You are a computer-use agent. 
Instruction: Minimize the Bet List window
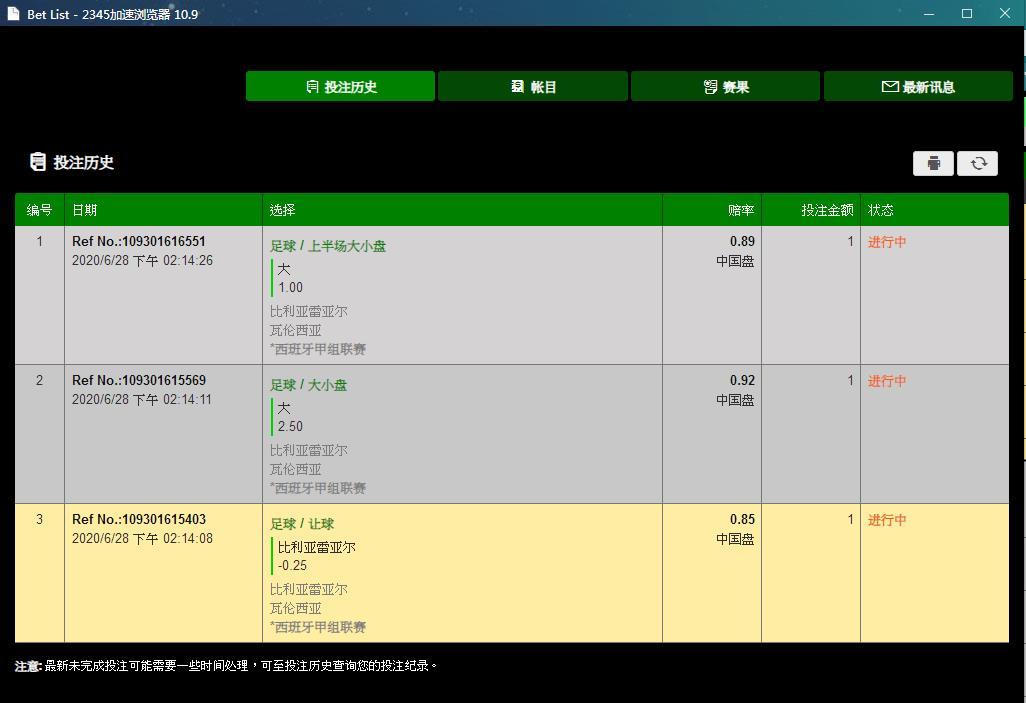click(929, 13)
